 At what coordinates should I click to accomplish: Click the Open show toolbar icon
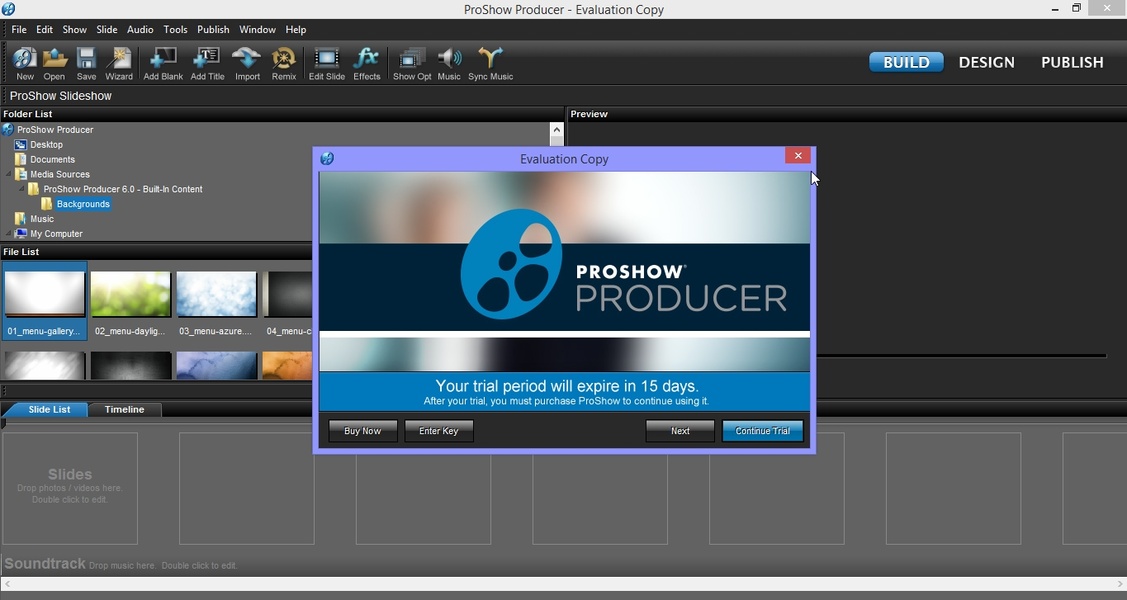(x=54, y=63)
